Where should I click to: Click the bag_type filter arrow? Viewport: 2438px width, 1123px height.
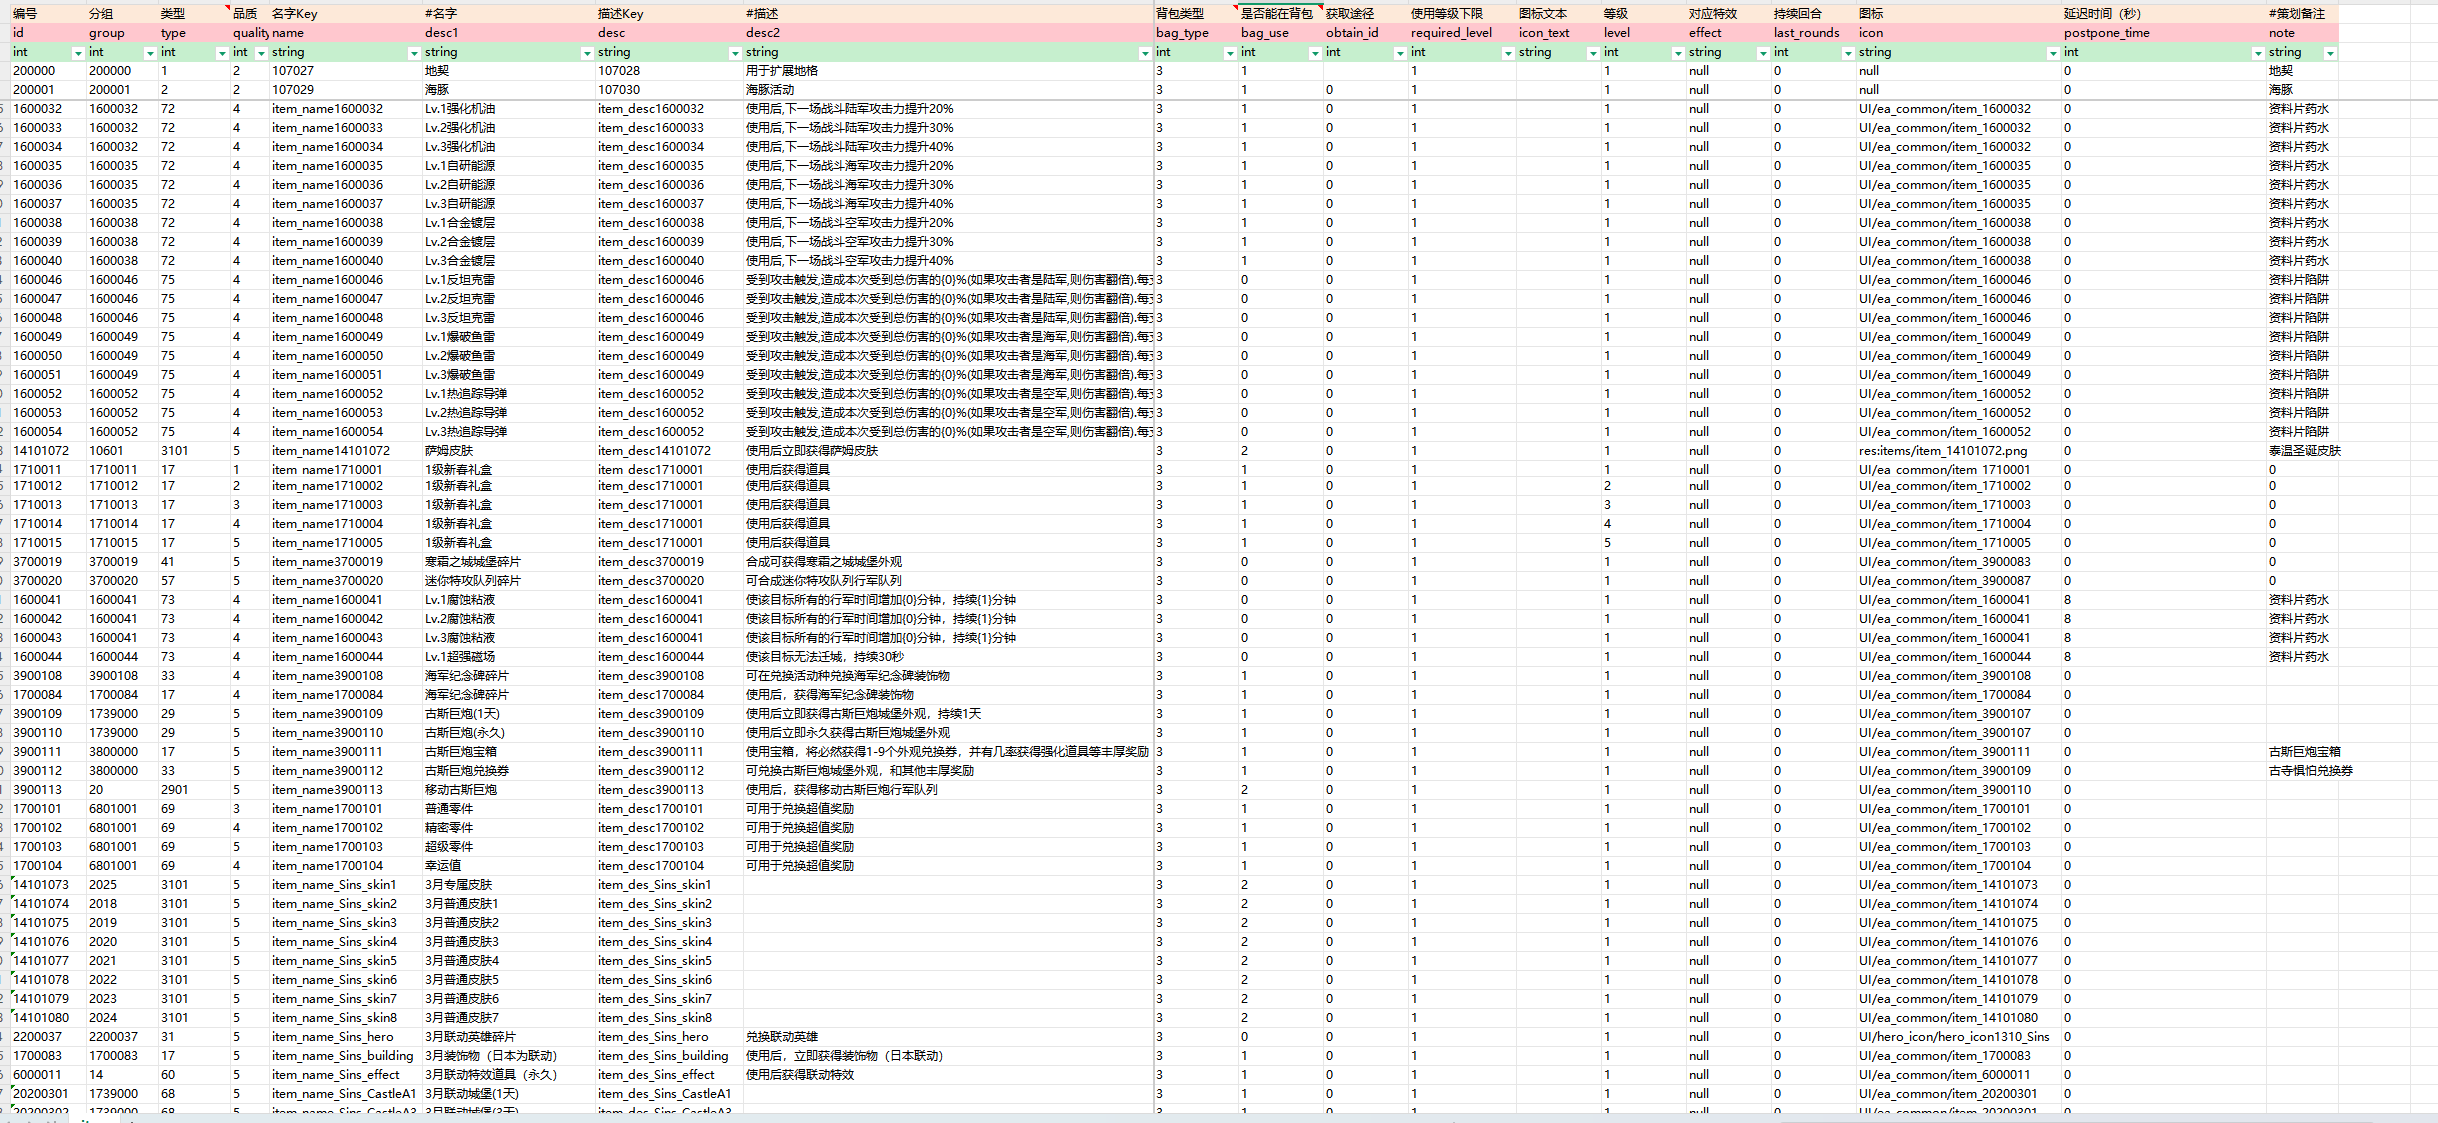pyautogui.click(x=1230, y=53)
